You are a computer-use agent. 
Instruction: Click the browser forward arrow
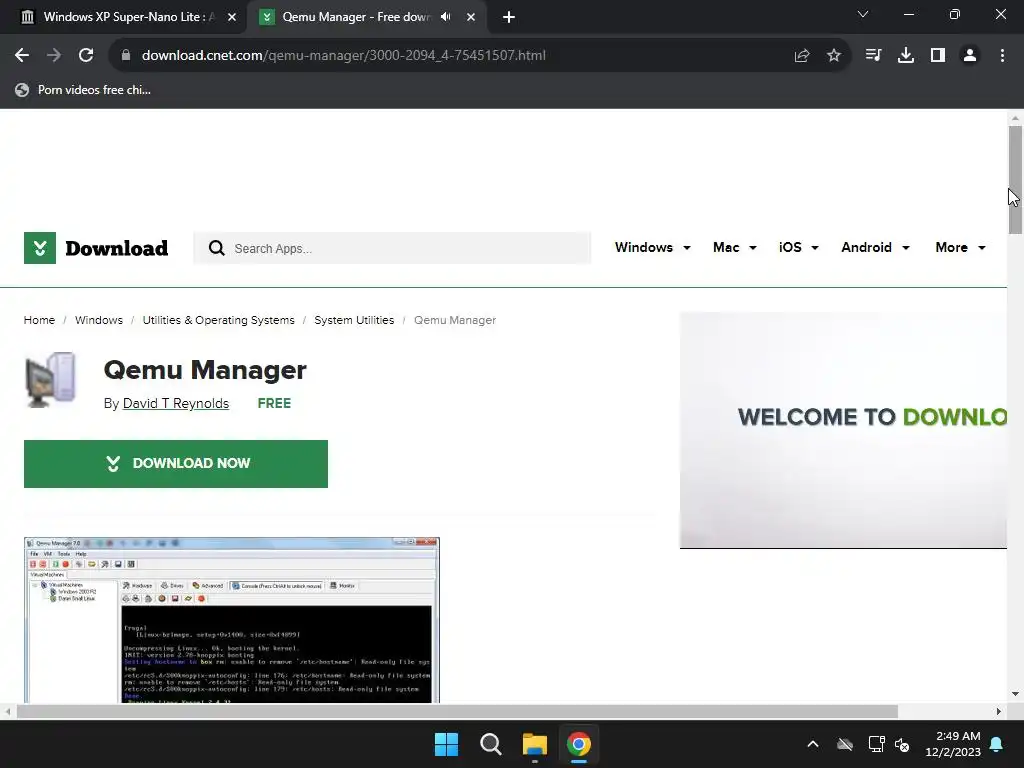54,56
